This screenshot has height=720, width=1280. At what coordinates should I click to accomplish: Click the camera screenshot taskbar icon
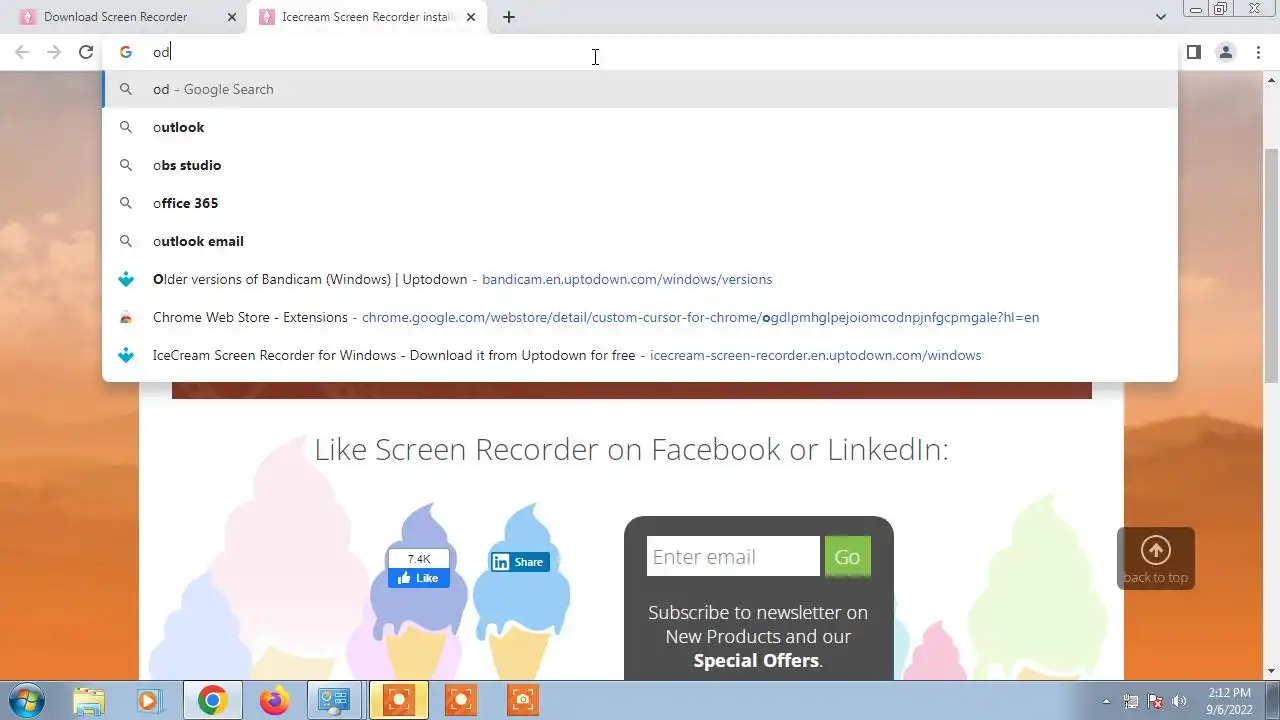point(523,700)
